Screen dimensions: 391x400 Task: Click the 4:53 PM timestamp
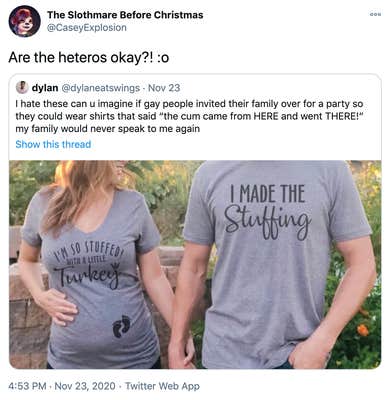(x=28, y=386)
